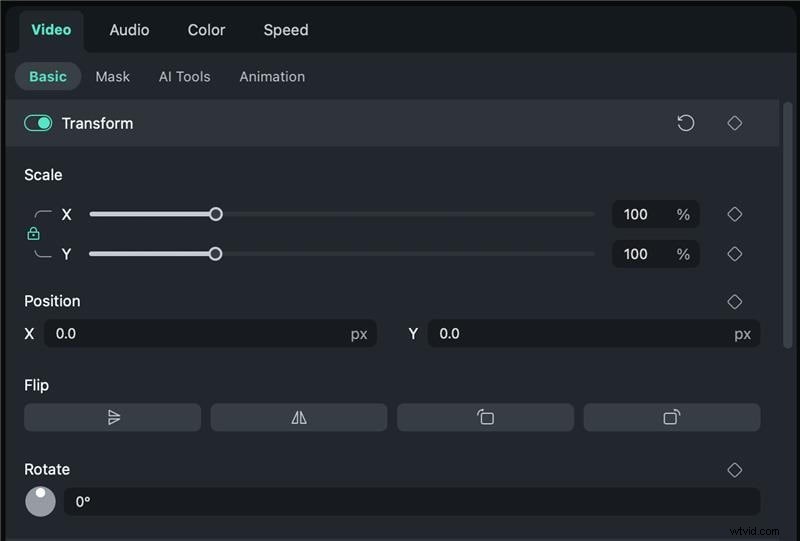
Task: Add keyframe for Position
Action: click(x=734, y=301)
